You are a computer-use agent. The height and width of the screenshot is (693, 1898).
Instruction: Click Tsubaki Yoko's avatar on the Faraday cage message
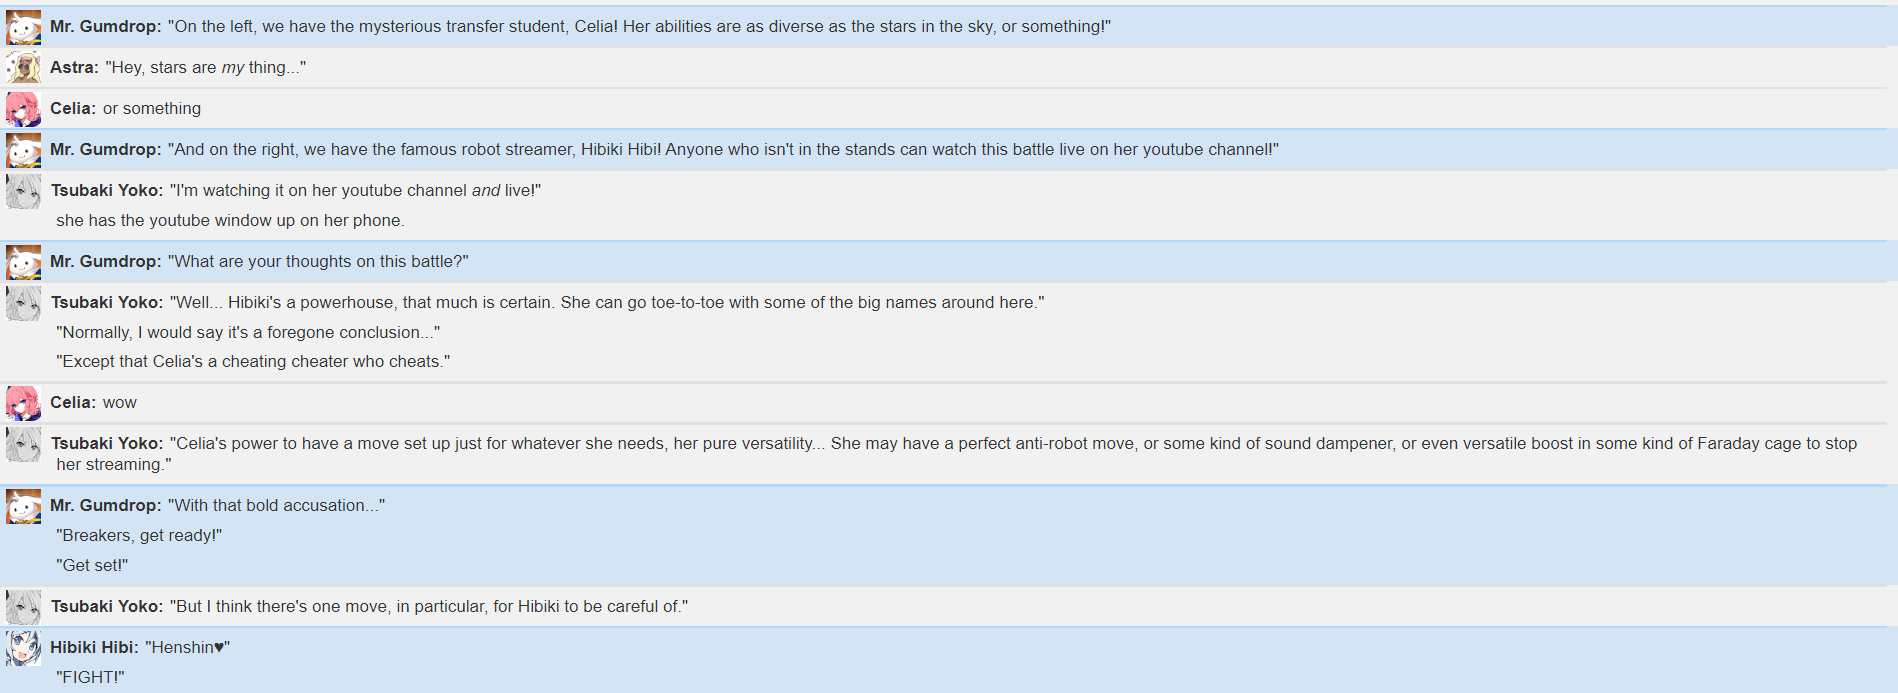point(23,444)
